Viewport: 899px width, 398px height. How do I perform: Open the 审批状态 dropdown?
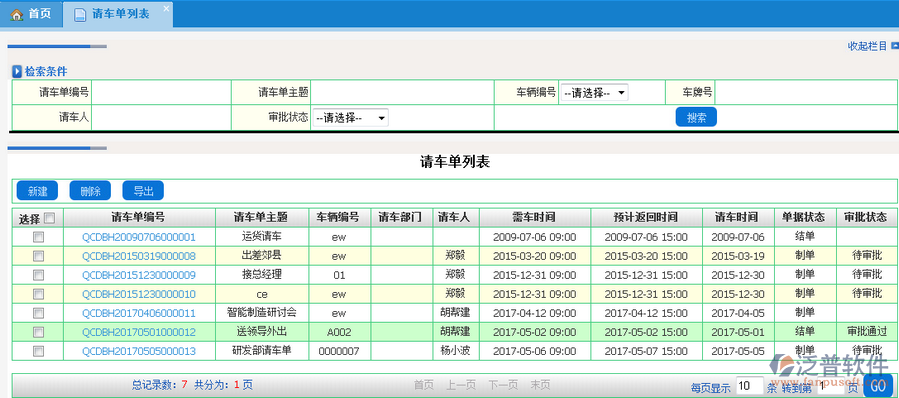[350, 118]
